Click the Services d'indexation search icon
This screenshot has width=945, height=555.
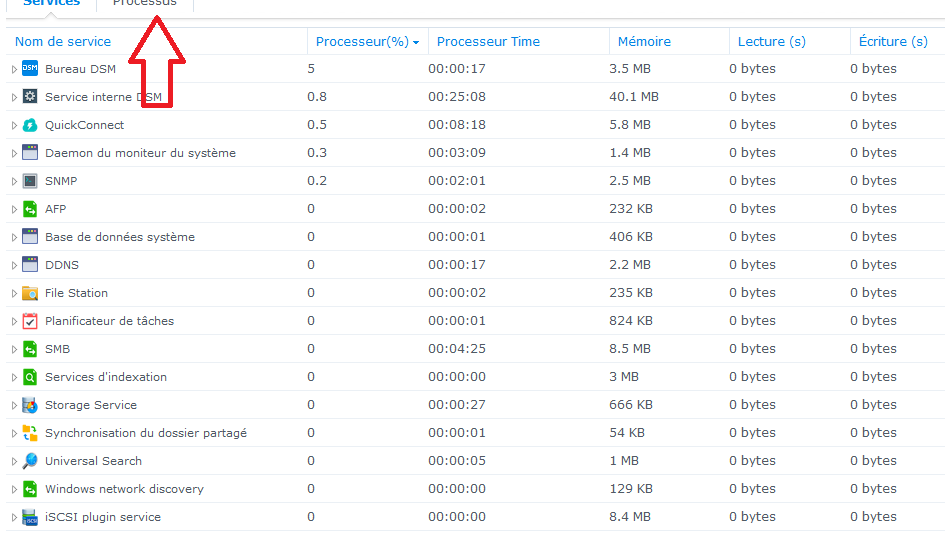30,377
